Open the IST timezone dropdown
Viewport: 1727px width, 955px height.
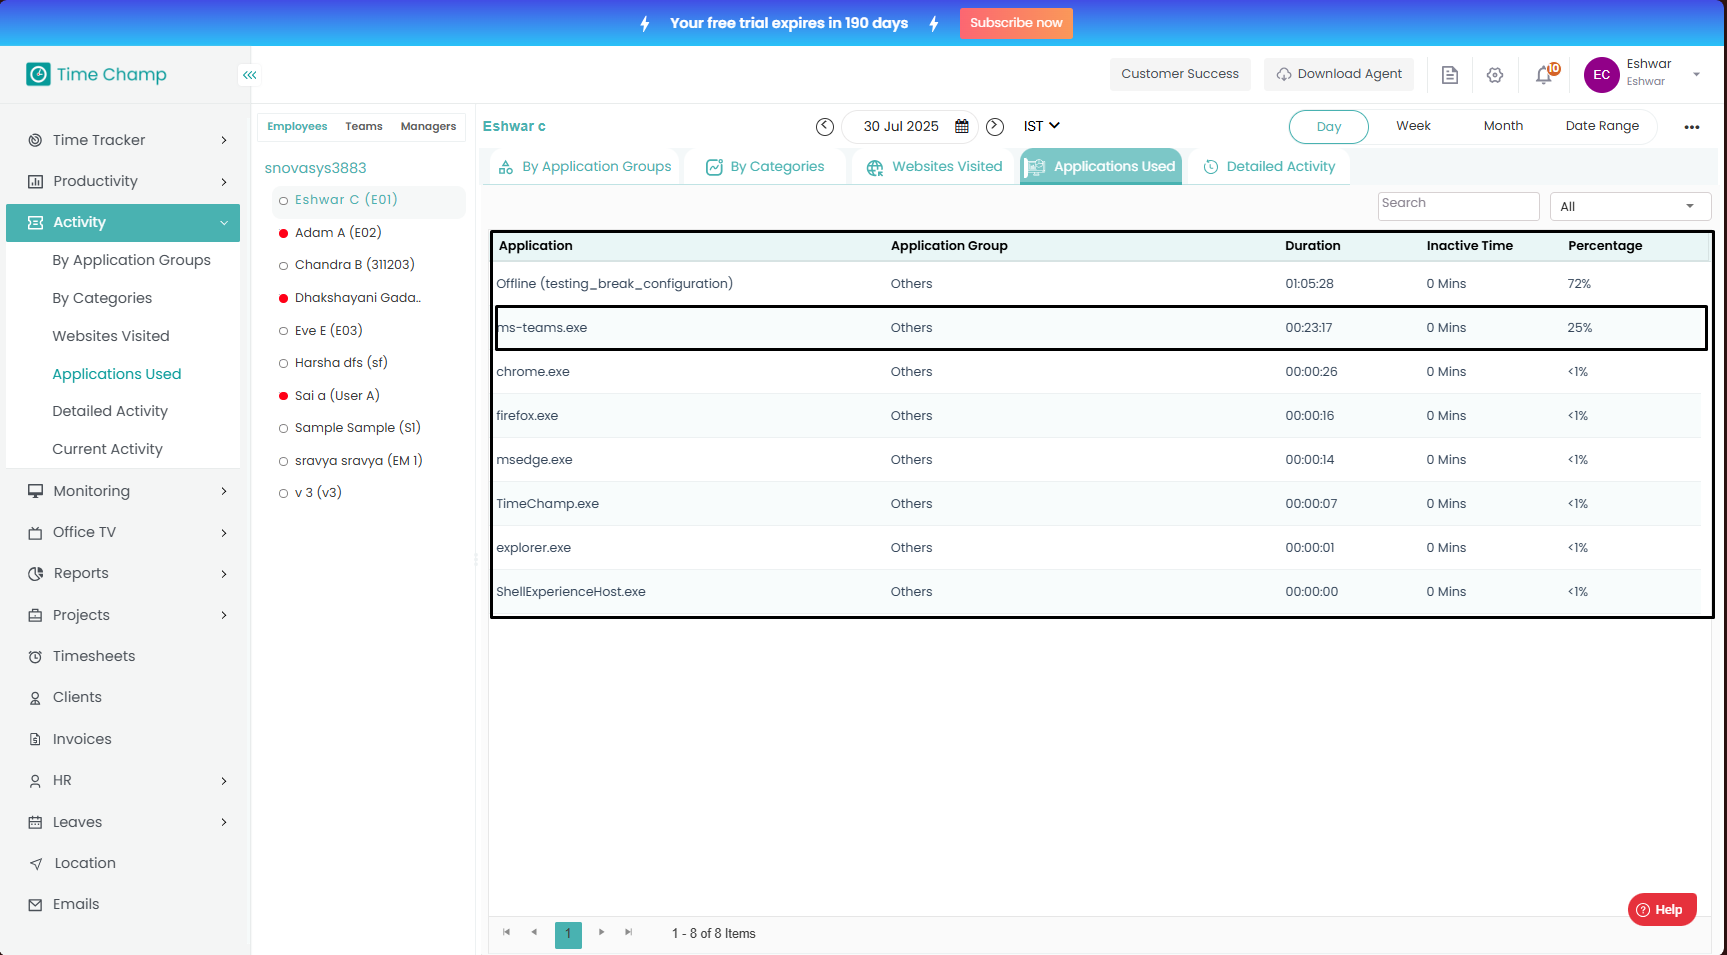coord(1041,126)
